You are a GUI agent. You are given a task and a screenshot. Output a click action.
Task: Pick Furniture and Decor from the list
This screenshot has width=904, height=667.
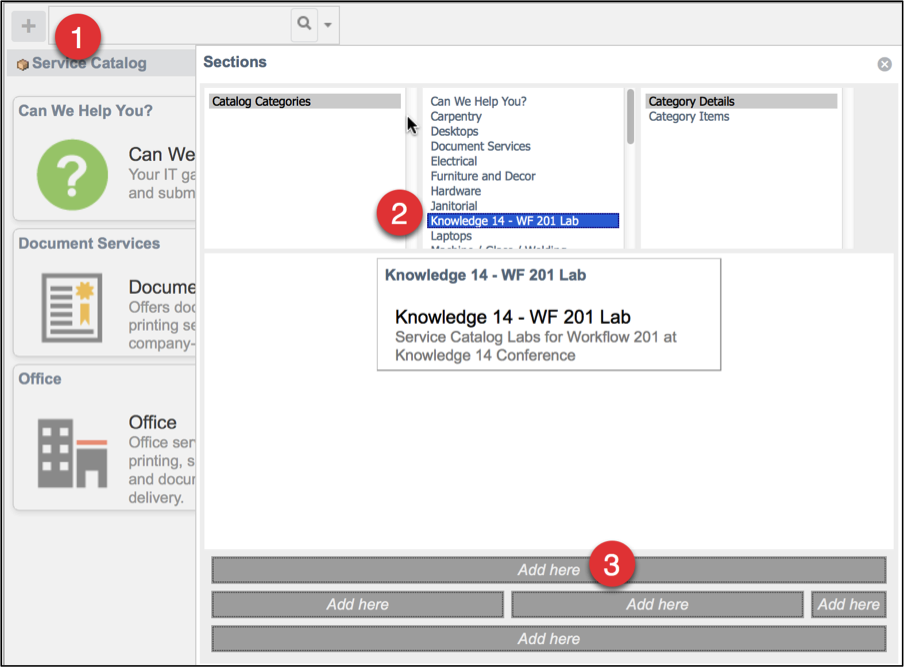tap(483, 176)
